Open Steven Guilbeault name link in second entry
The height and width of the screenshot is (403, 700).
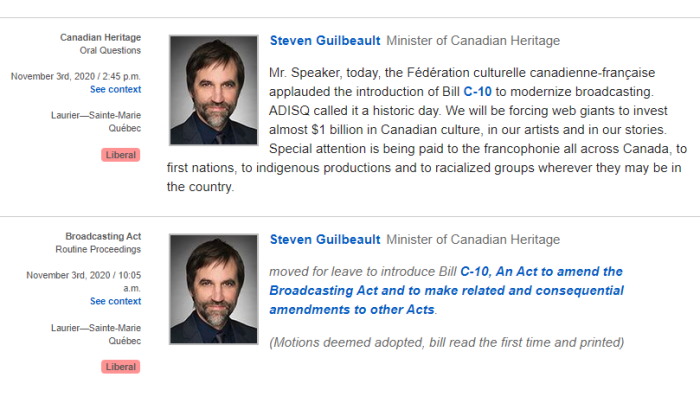325,240
